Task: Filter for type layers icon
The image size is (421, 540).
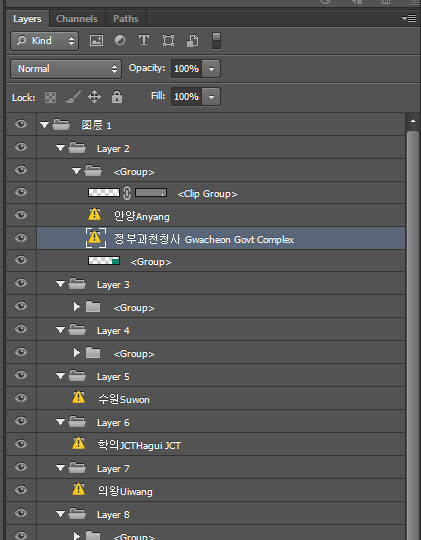Action: point(144,40)
